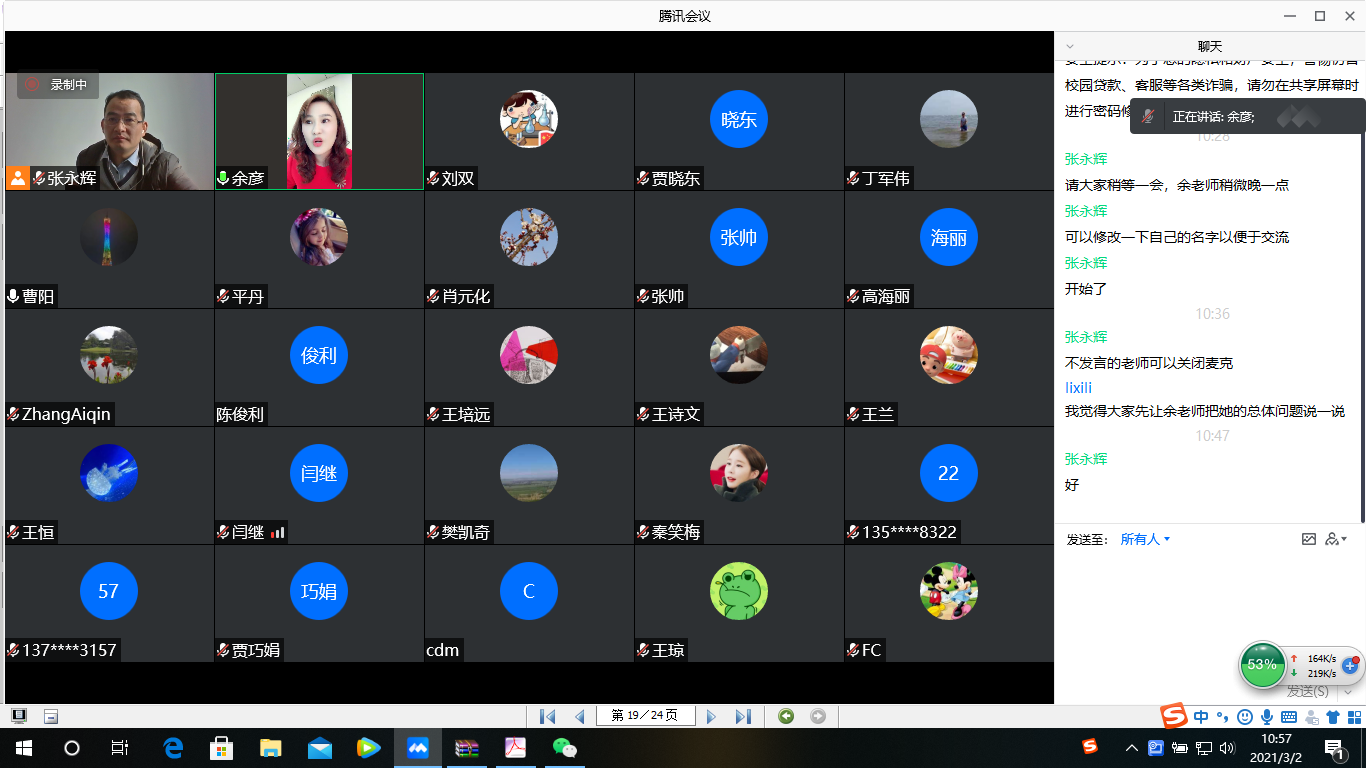Image resolution: width=1366 pixels, height=768 pixels.
Task: Expand send options arrow beside 发送(S)
Action: tap(1348, 691)
